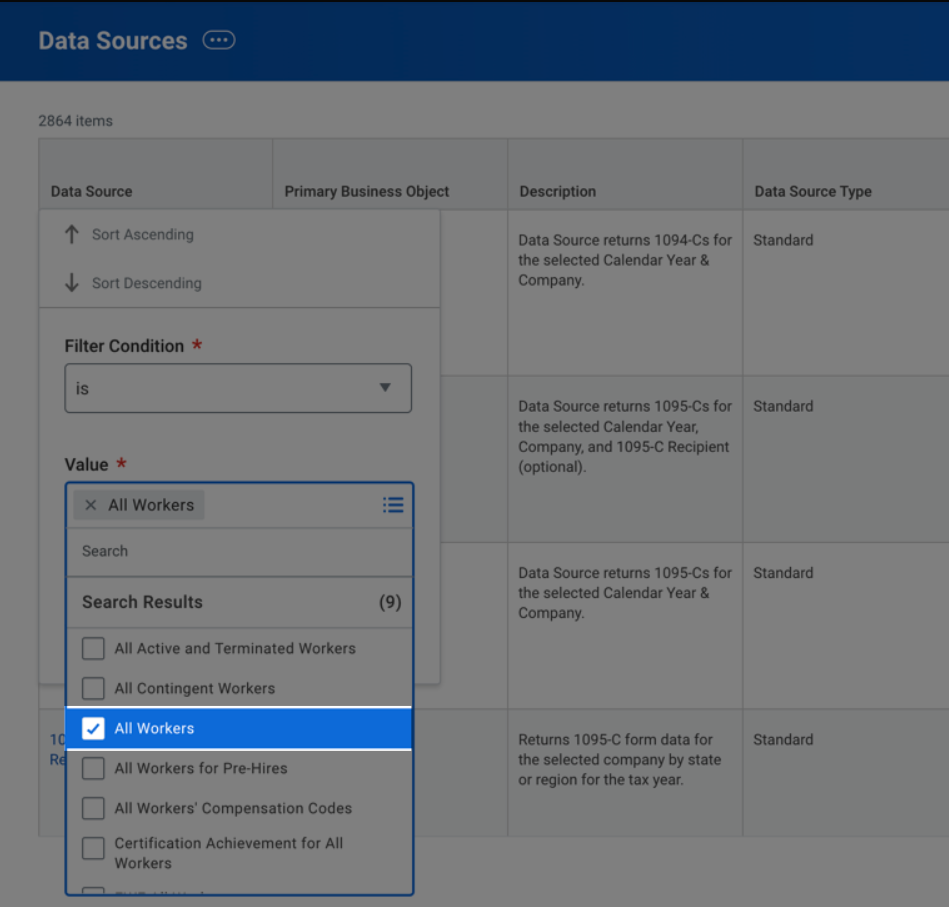Open the related actions ellipsis beside Data Sources
Image resolution: width=949 pixels, height=907 pixels.
(219, 40)
